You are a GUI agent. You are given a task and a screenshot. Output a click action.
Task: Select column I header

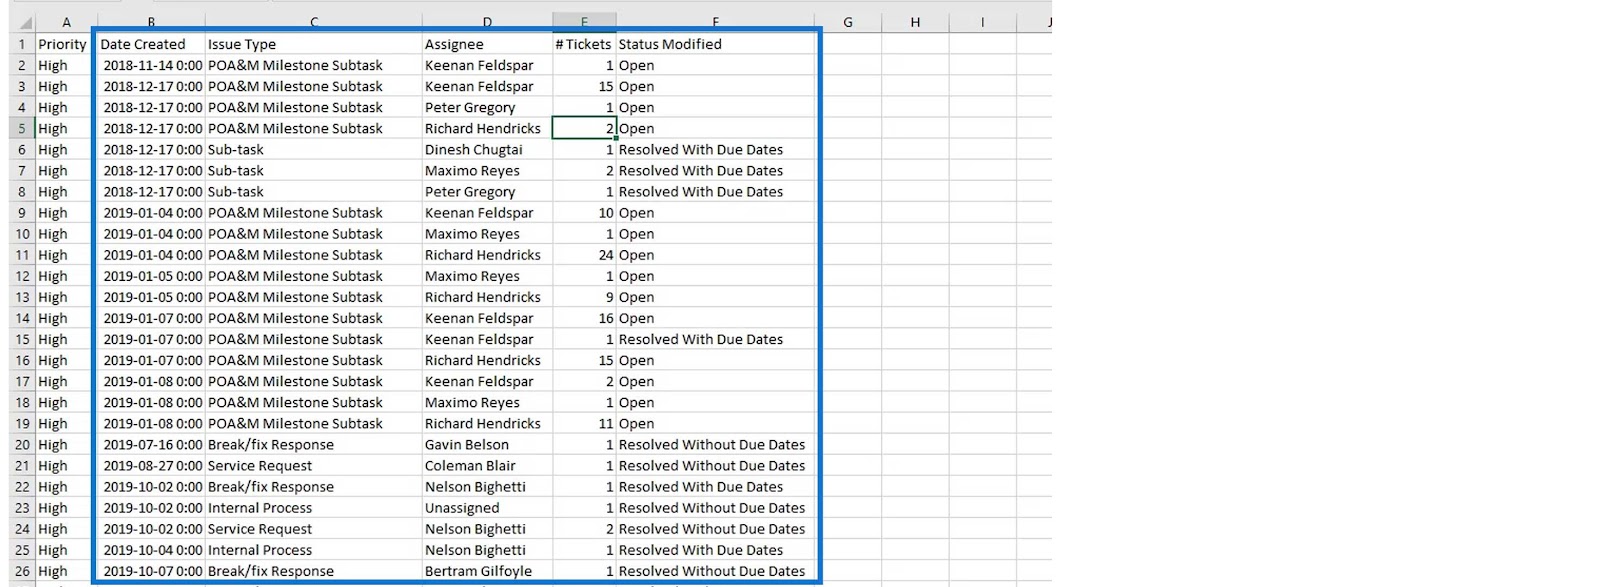point(982,22)
